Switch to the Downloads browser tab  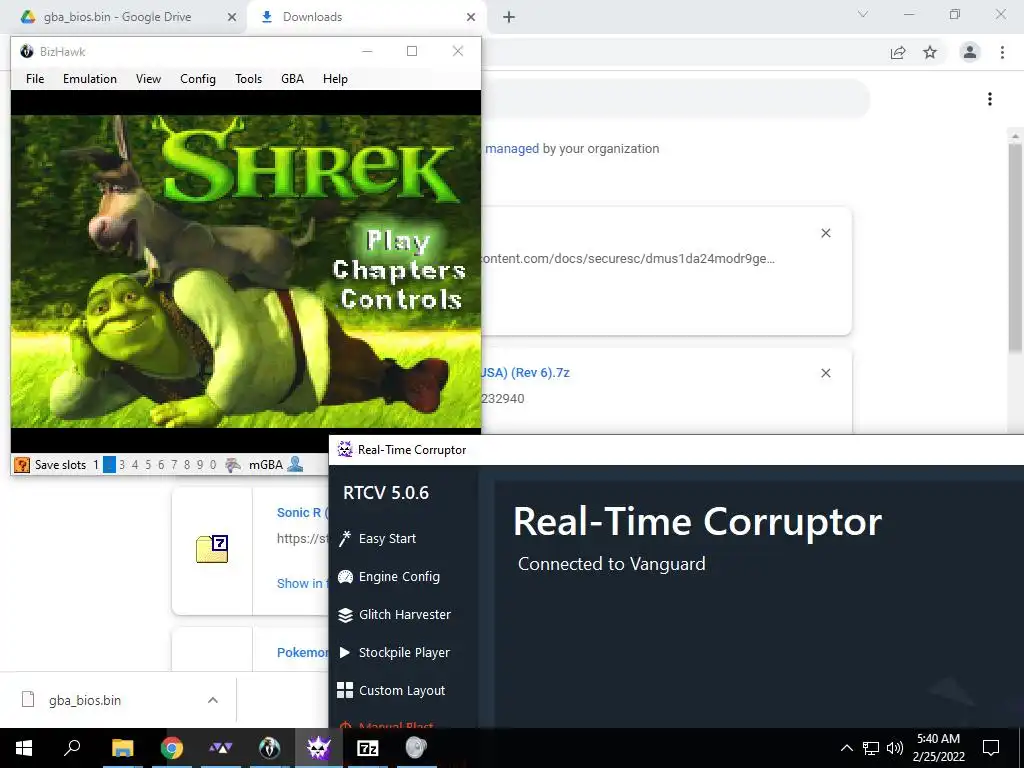(312, 17)
